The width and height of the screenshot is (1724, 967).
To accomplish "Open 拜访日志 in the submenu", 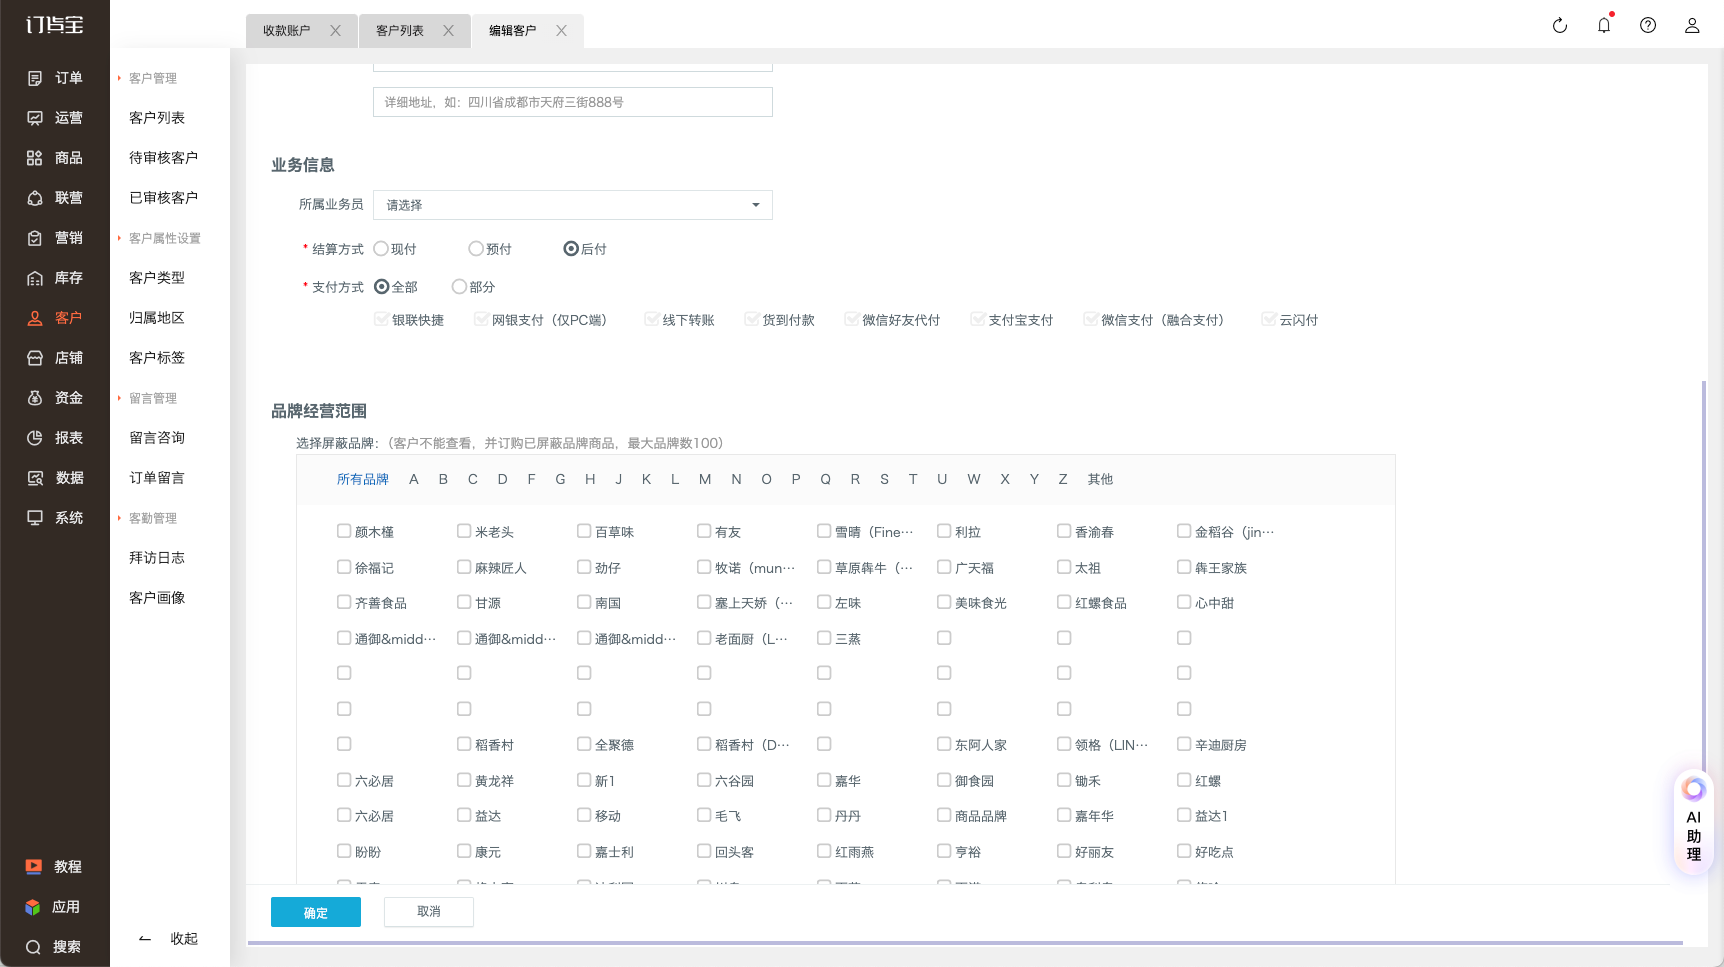I will [x=157, y=558].
